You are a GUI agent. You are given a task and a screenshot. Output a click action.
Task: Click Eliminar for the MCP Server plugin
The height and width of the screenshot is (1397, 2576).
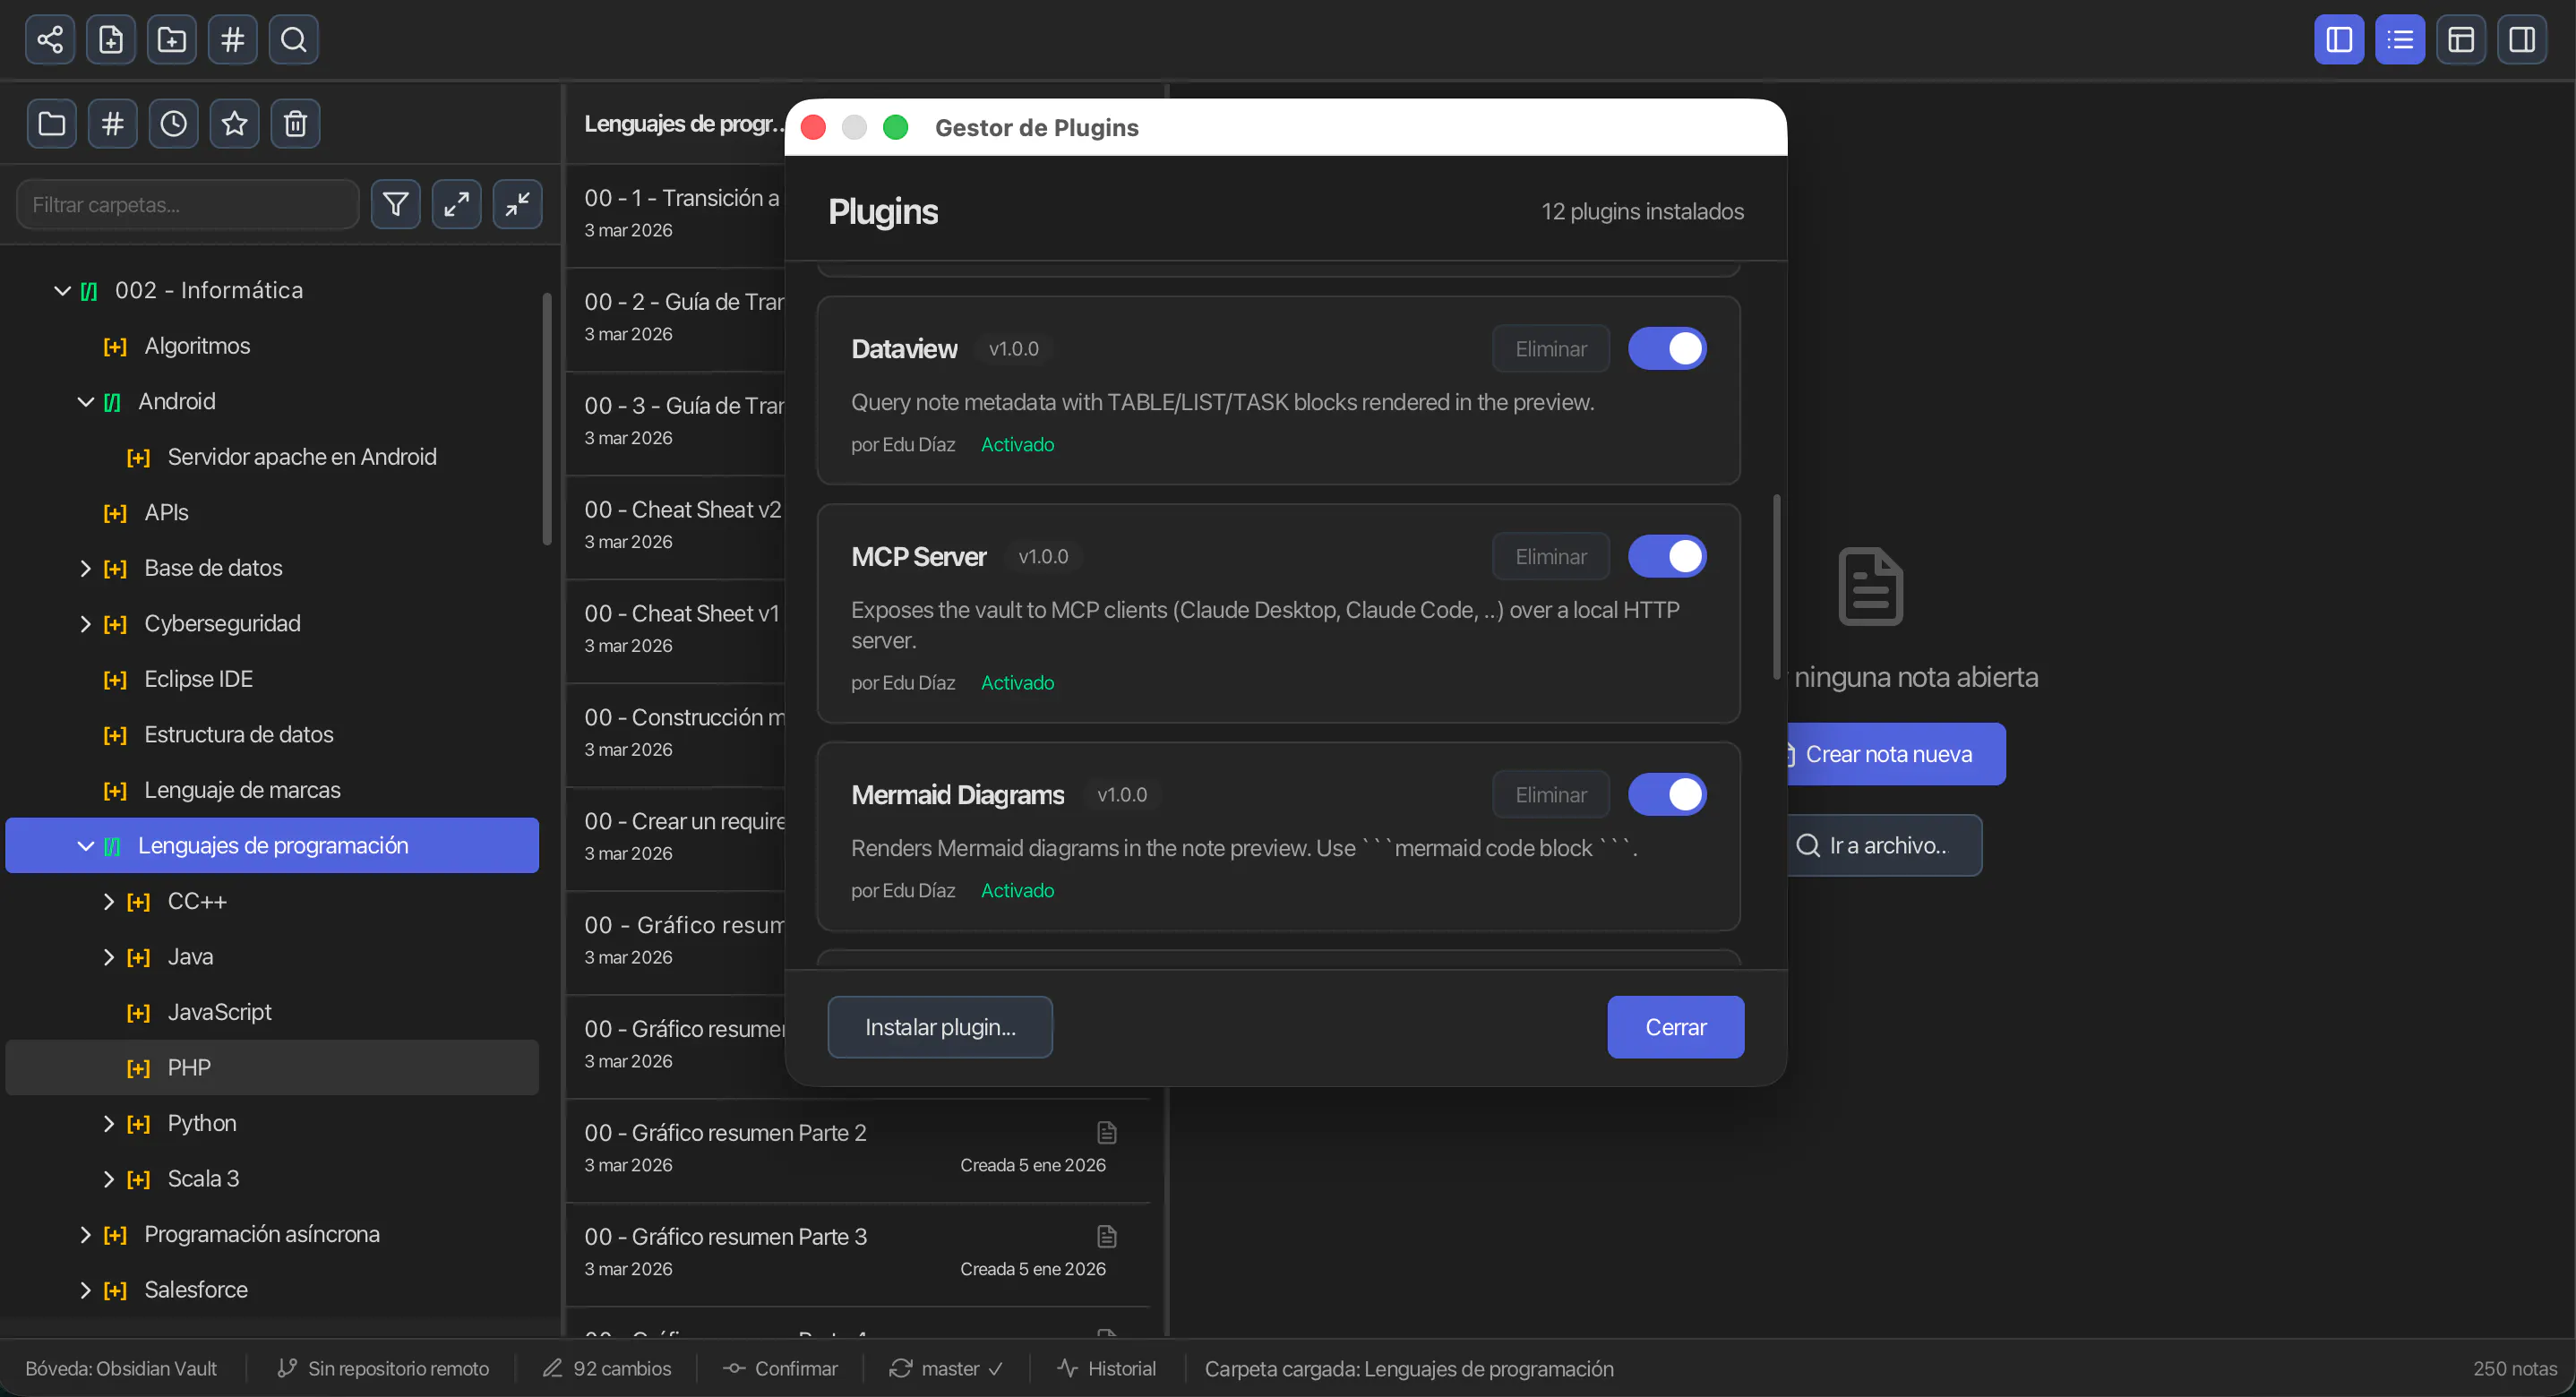[1551, 557]
